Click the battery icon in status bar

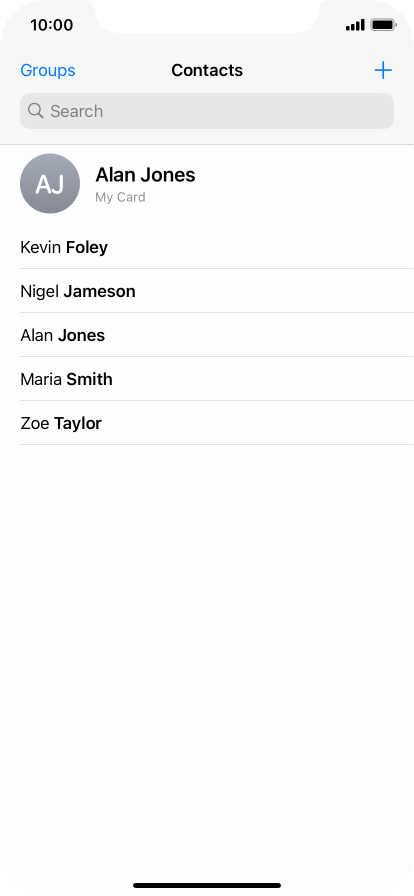pyautogui.click(x=383, y=25)
